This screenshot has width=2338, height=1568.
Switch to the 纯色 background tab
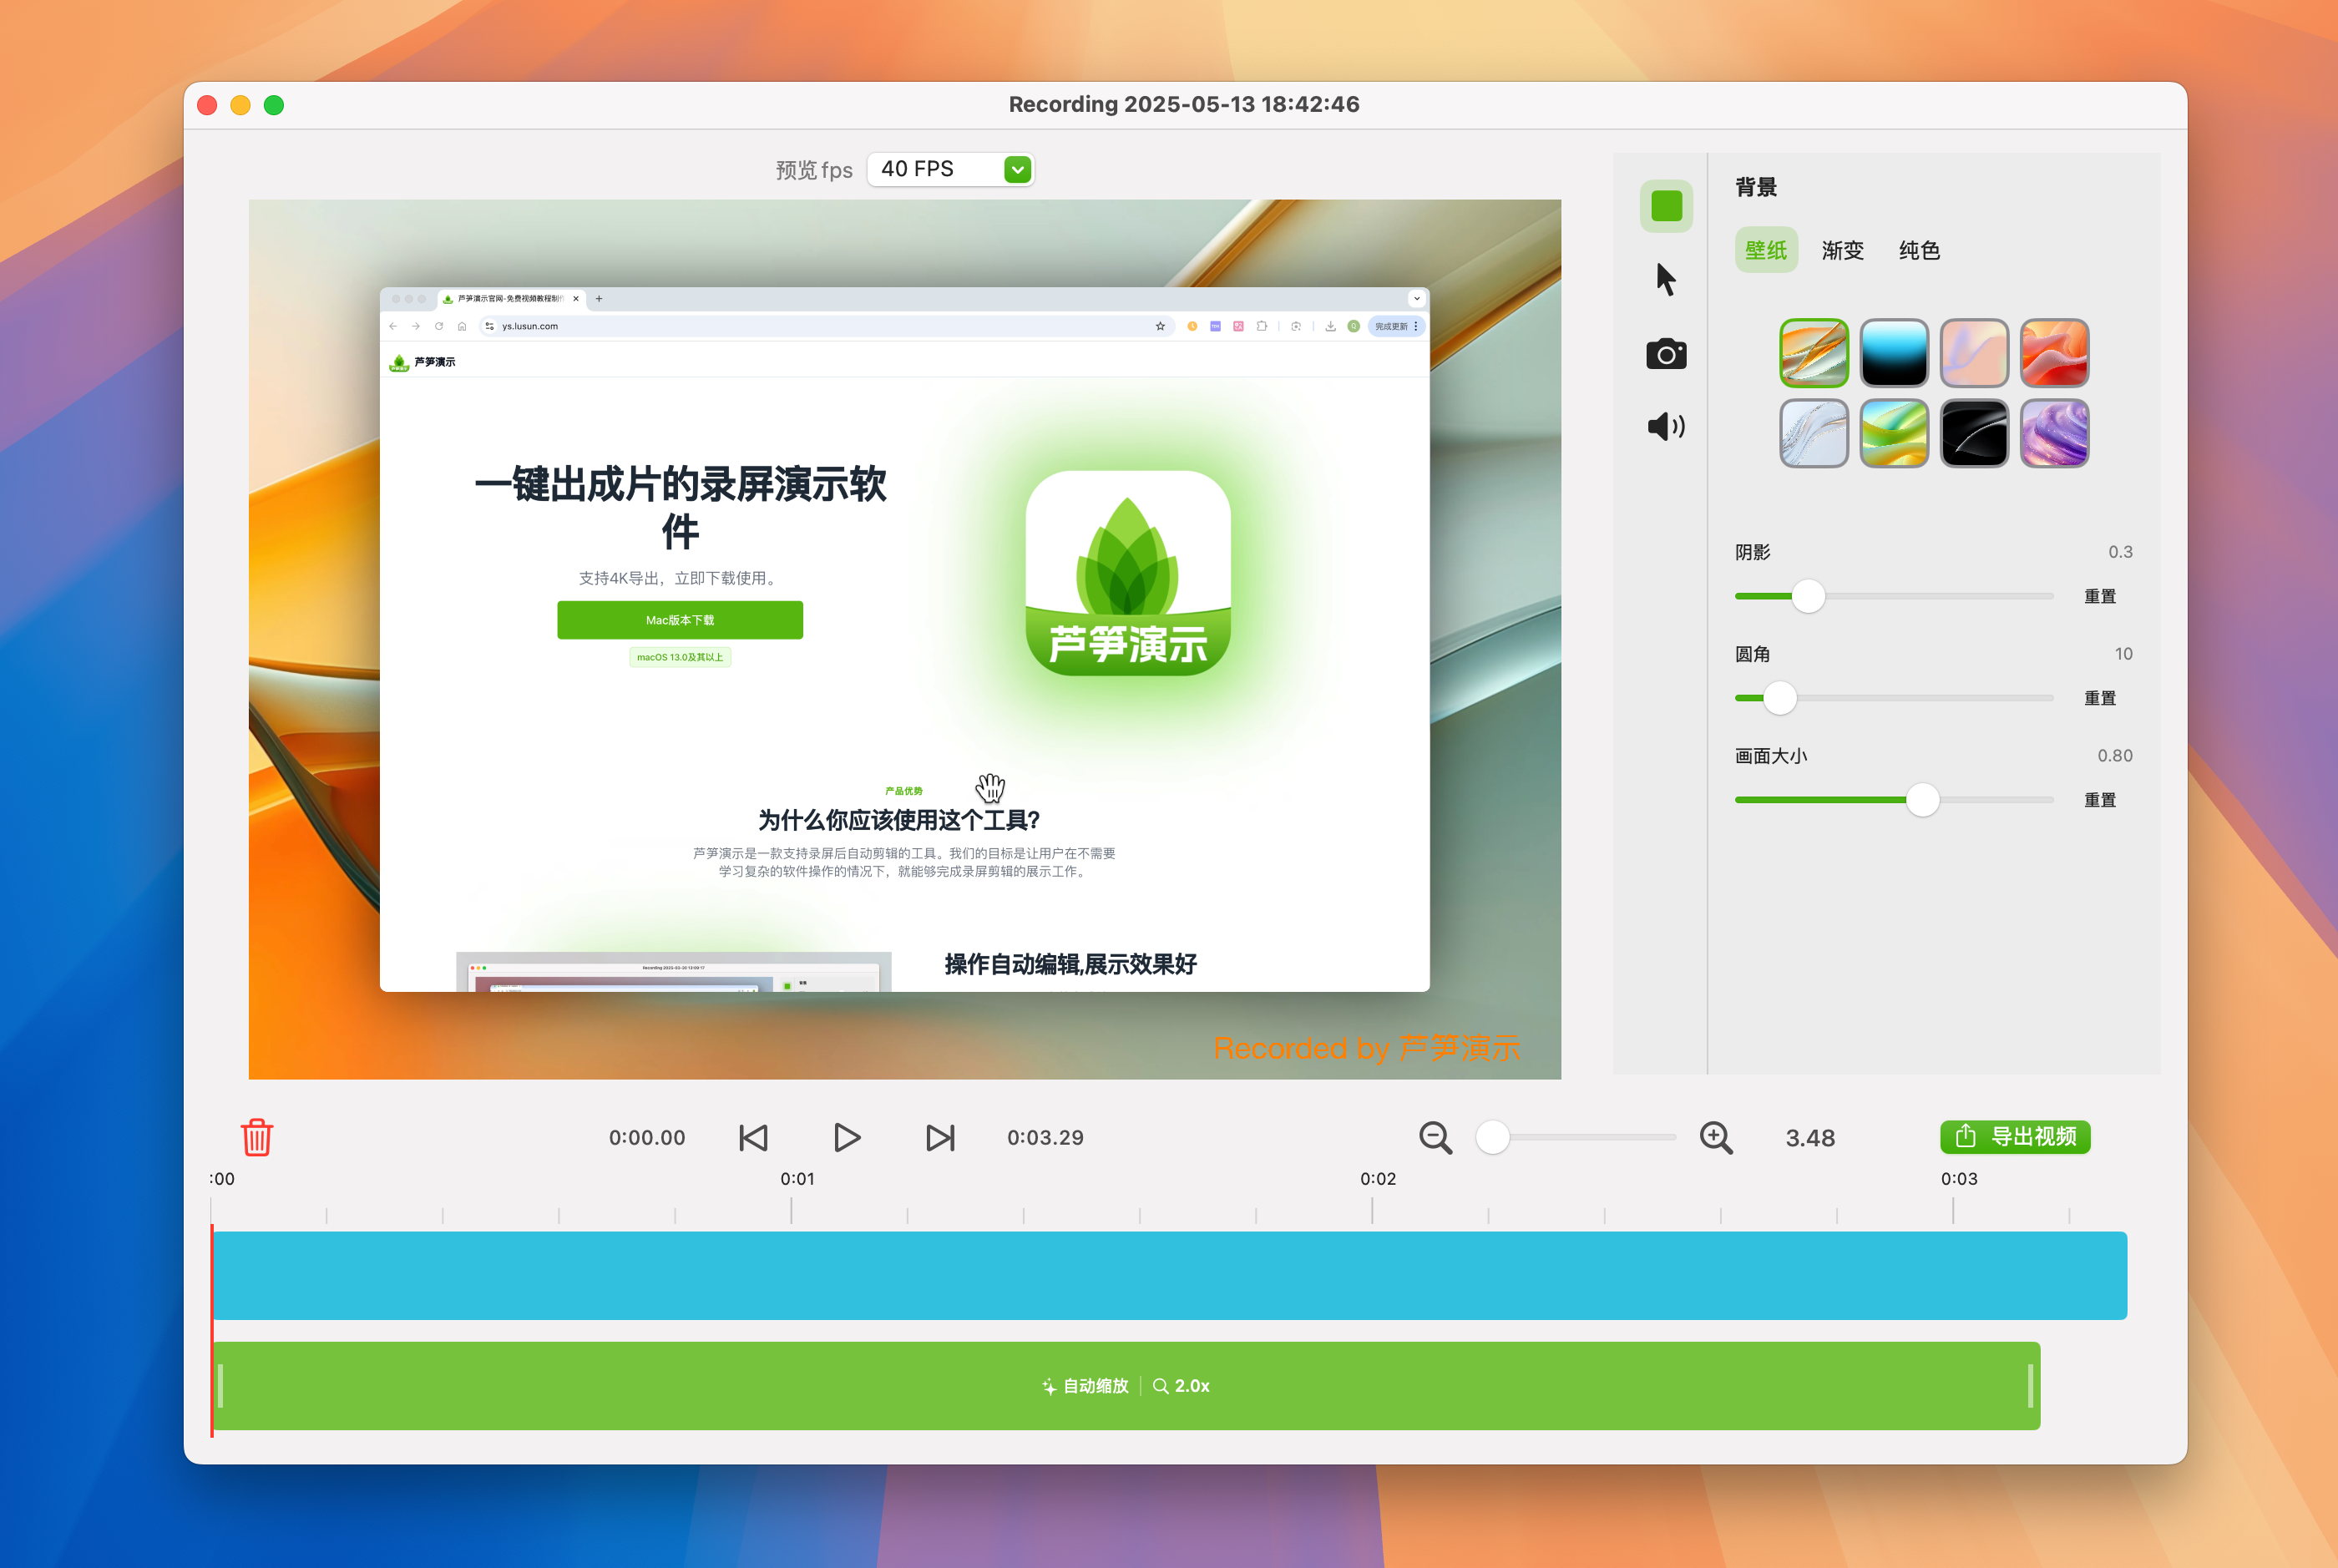[1919, 250]
